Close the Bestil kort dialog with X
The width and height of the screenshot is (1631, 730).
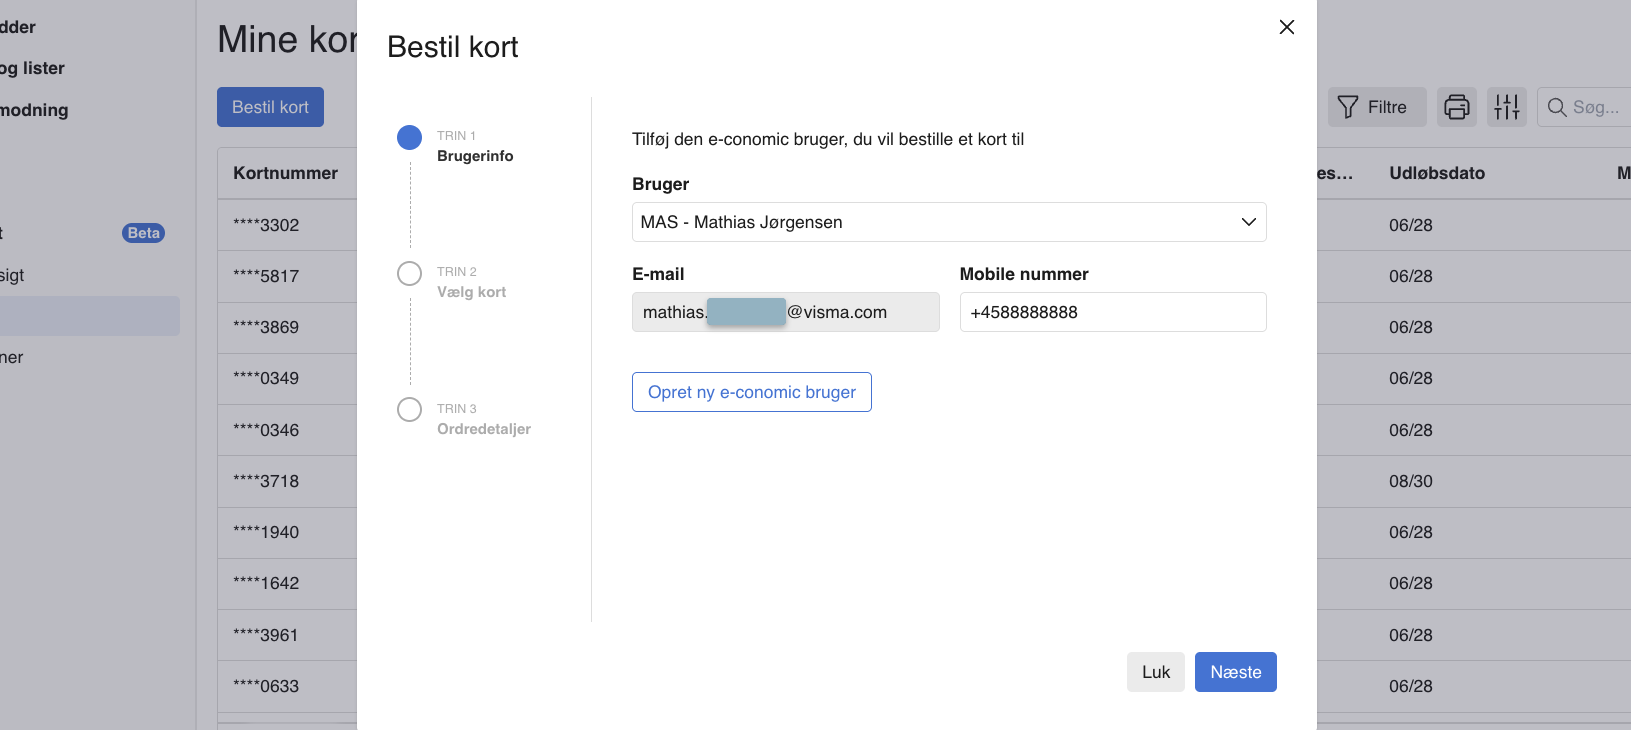(x=1286, y=27)
